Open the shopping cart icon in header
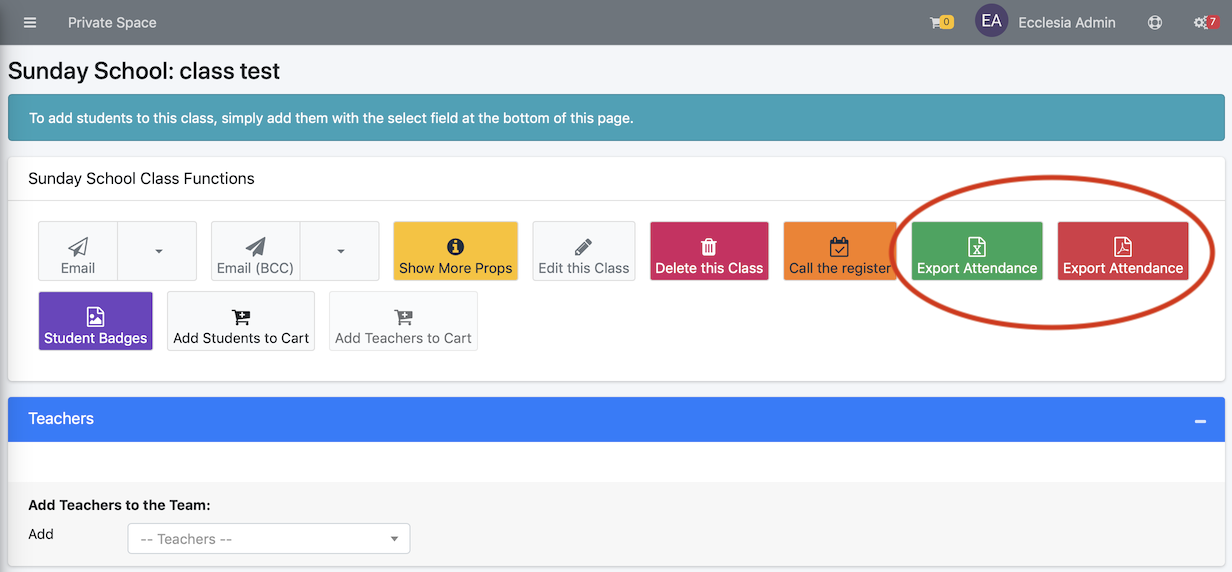The image size is (1232, 572). point(941,22)
